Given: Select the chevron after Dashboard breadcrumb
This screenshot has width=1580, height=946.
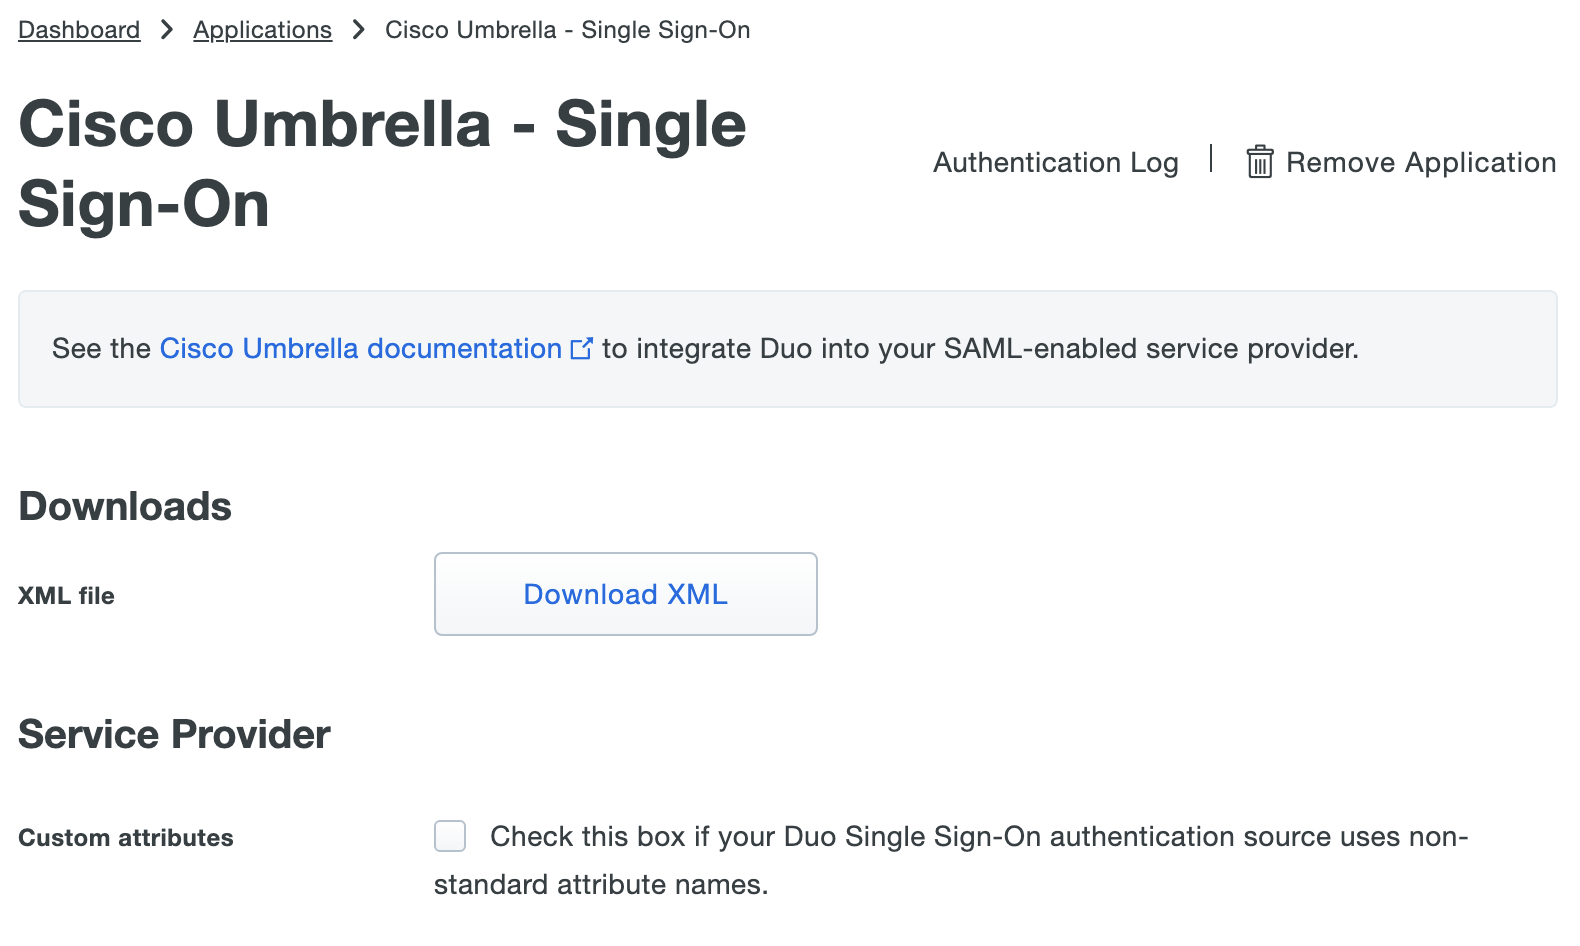Looking at the screenshot, I should pos(166,30).
